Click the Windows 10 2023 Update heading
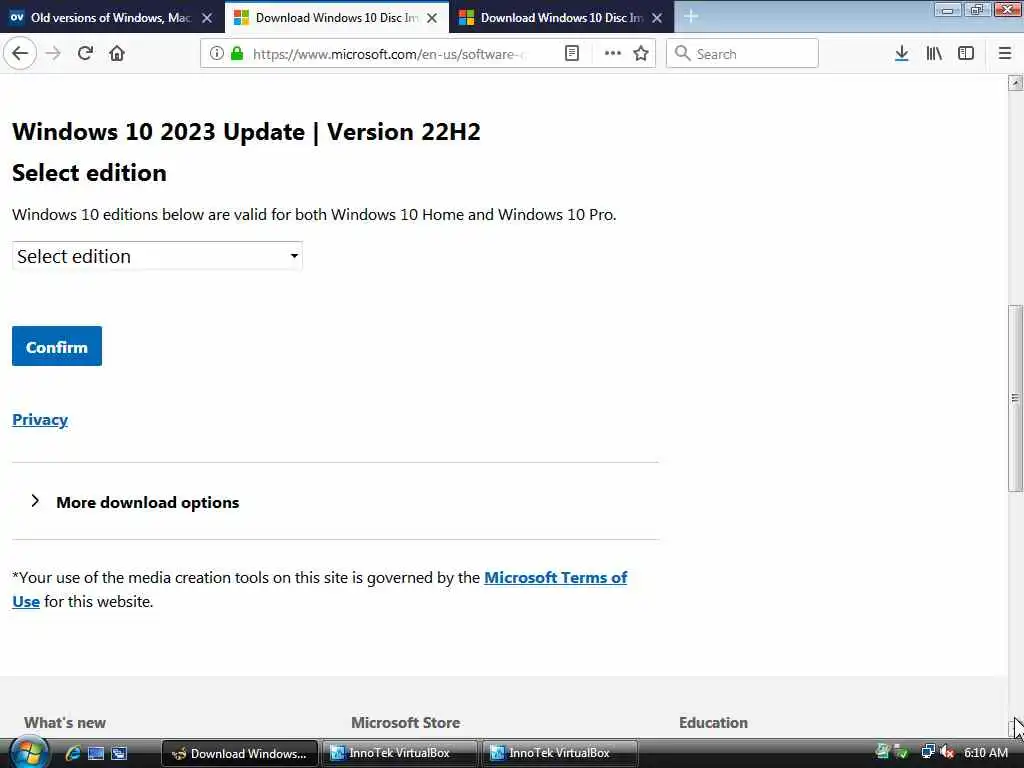The height and width of the screenshot is (768, 1024). tap(246, 131)
